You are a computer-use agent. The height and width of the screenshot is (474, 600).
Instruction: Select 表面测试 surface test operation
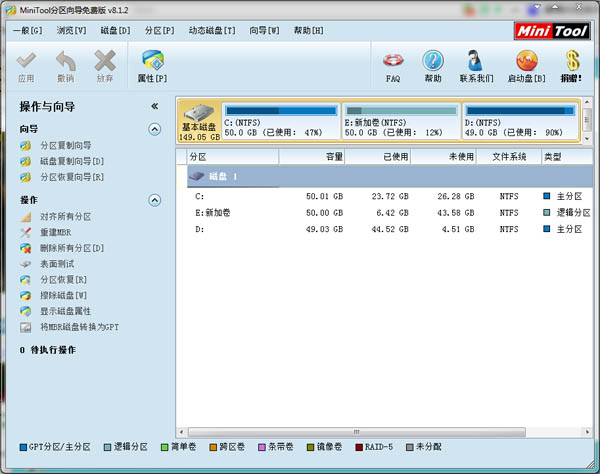(x=57, y=264)
